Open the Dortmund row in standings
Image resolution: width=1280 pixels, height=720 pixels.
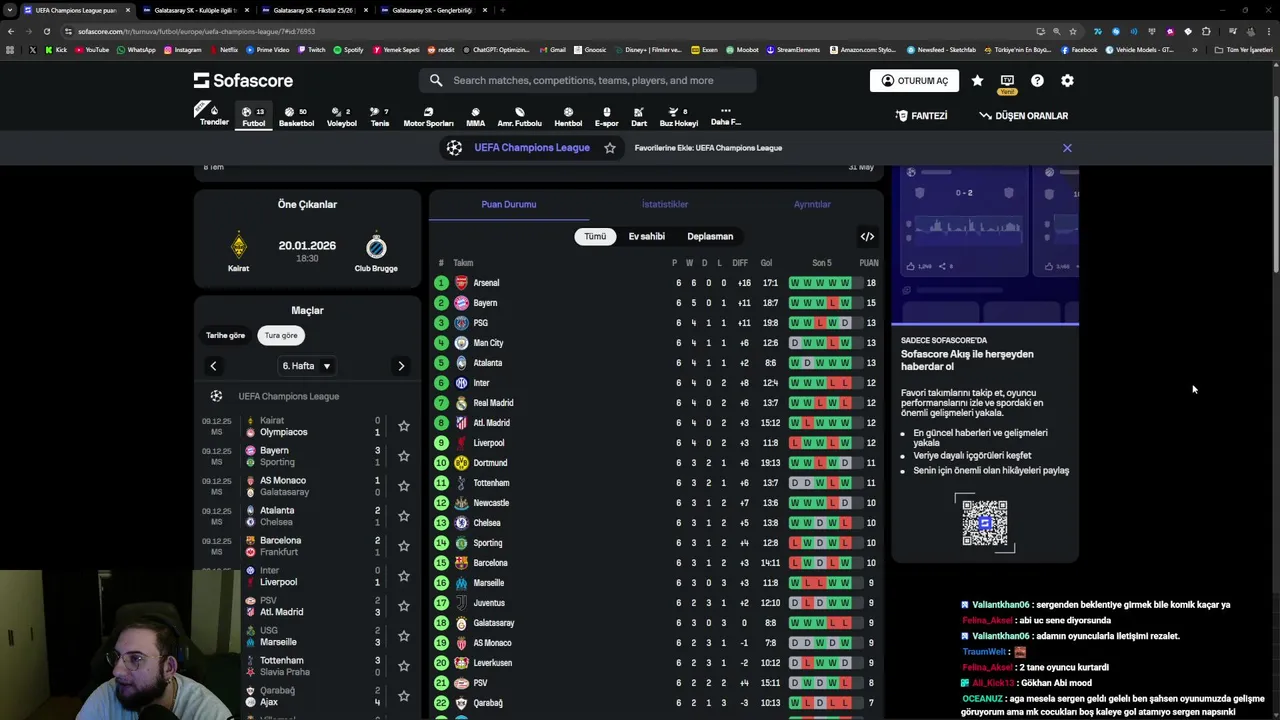pyautogui.click(x=656, y=463)
